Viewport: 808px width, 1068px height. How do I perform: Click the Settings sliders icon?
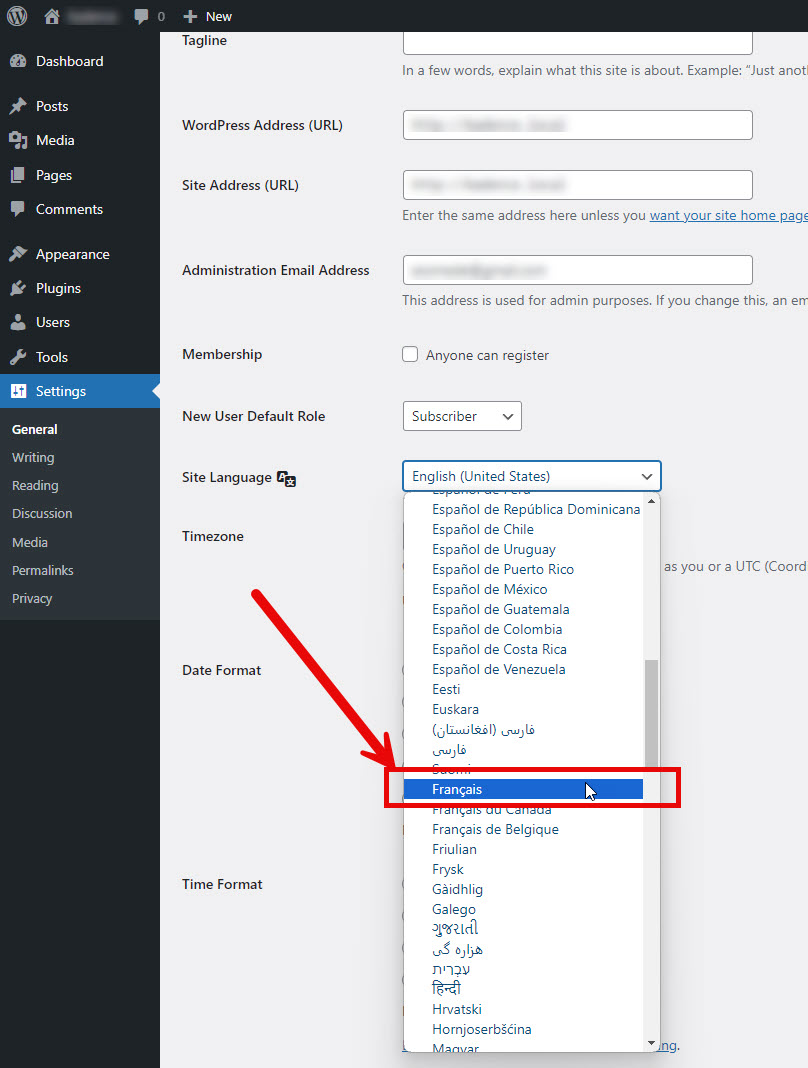click(18, 391)
